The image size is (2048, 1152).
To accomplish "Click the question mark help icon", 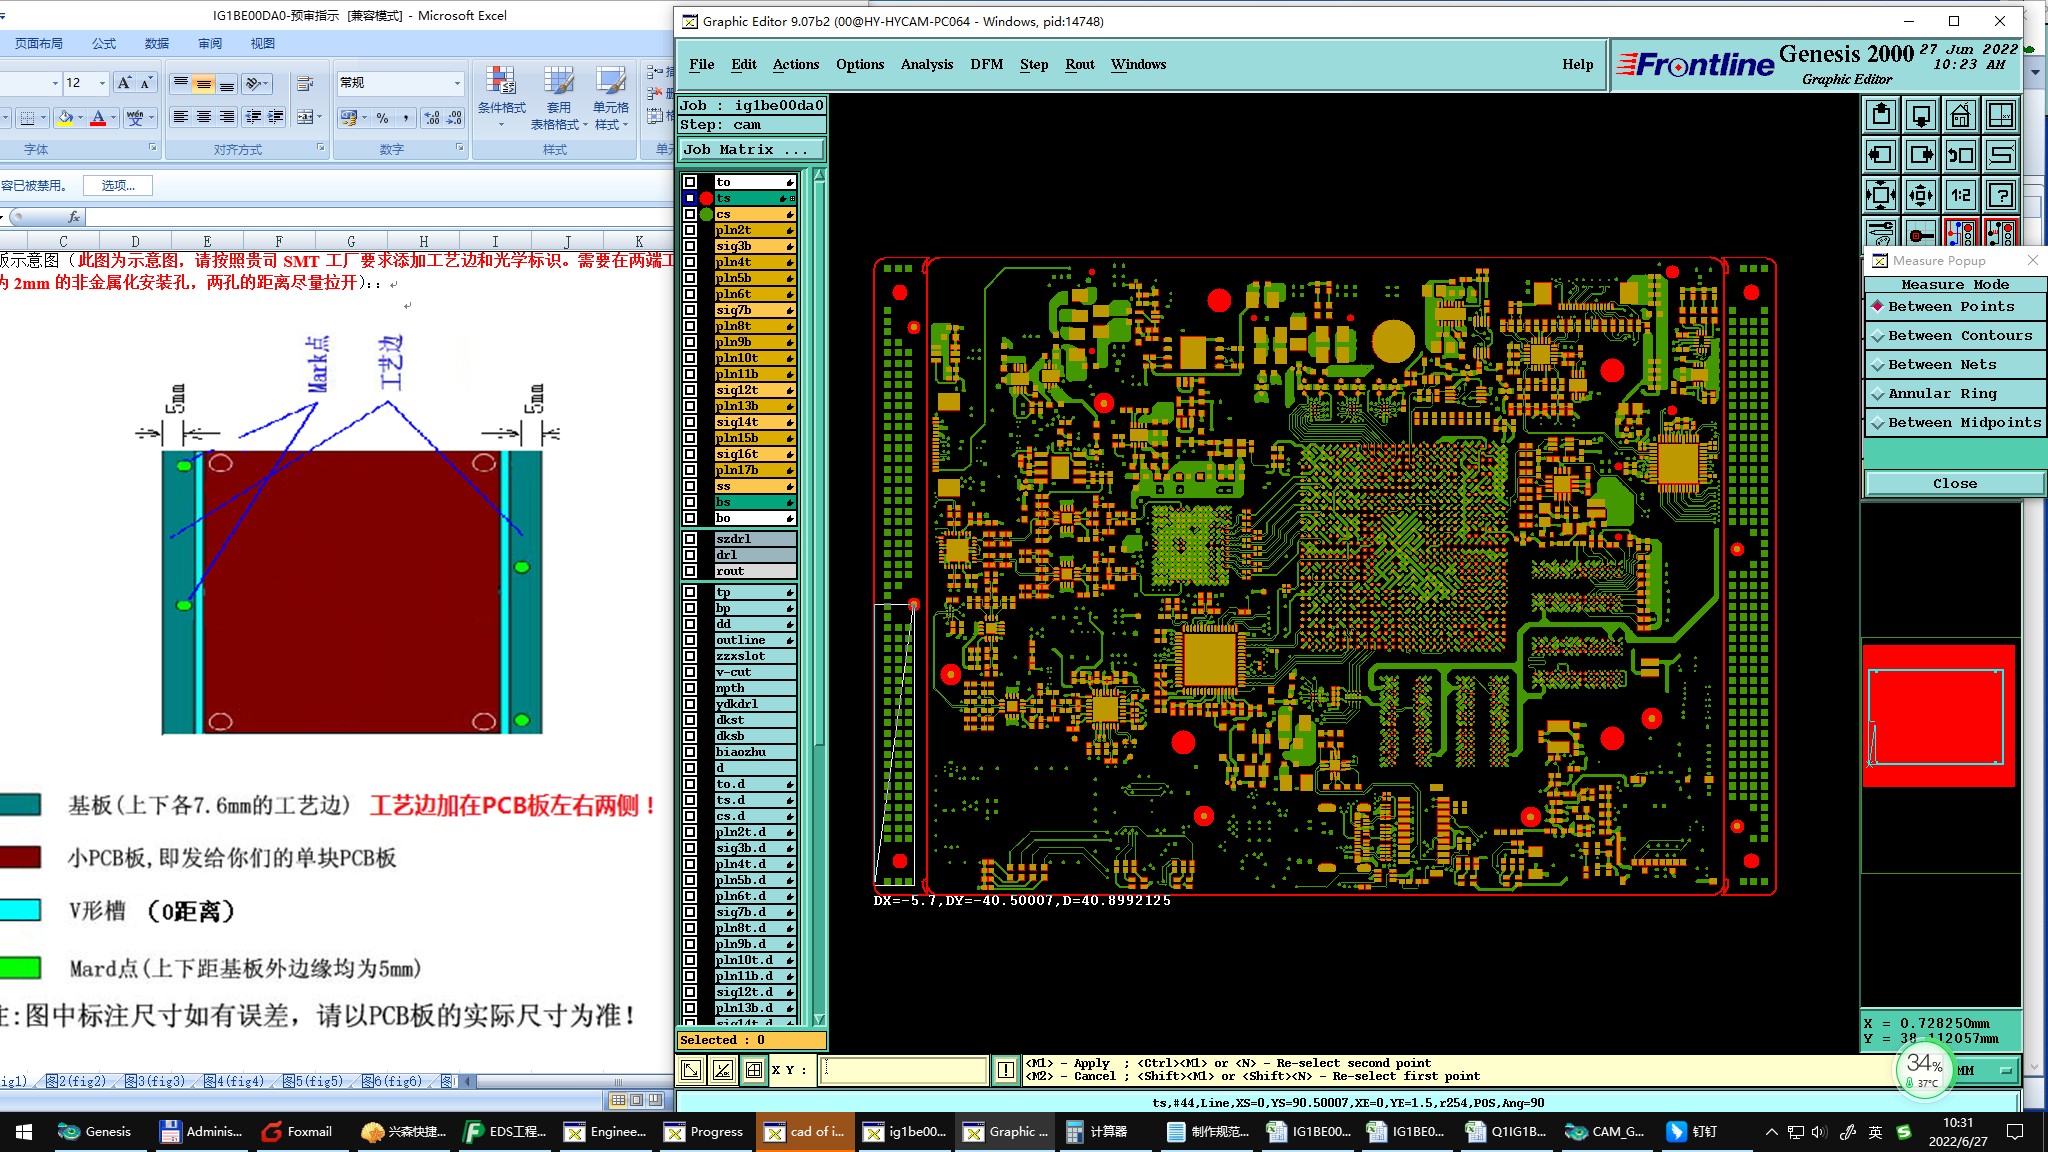I will 2000,195.
